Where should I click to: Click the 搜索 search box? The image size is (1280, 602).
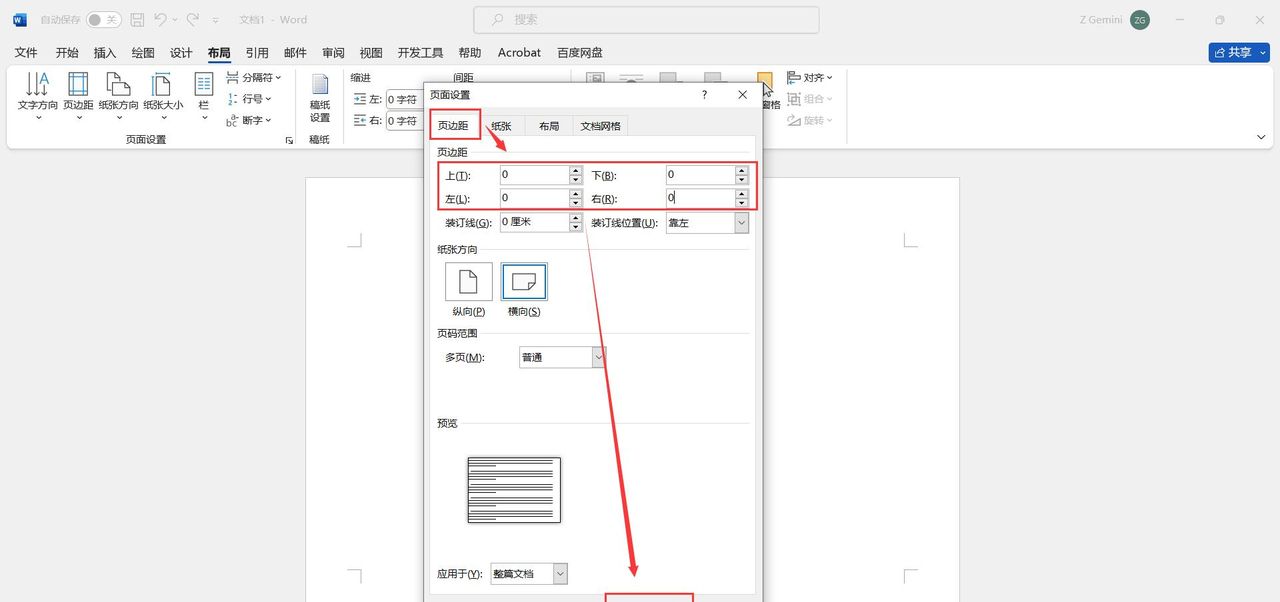(x=645, y=19)
